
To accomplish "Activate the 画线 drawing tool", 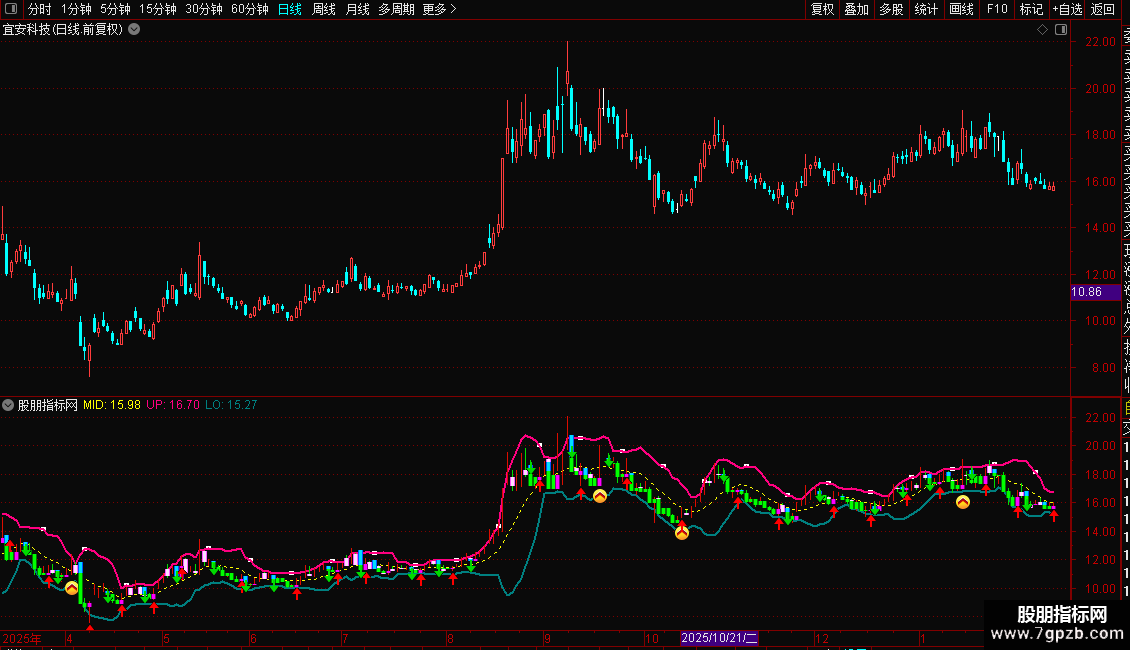I will coord(961,9).
